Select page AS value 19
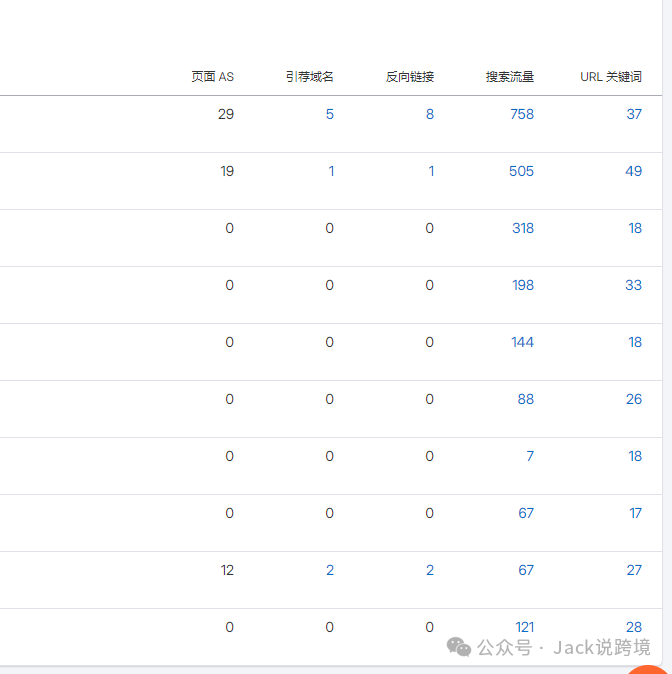The image size is (672, 674). pyautogui.click(x=227, y=171)
